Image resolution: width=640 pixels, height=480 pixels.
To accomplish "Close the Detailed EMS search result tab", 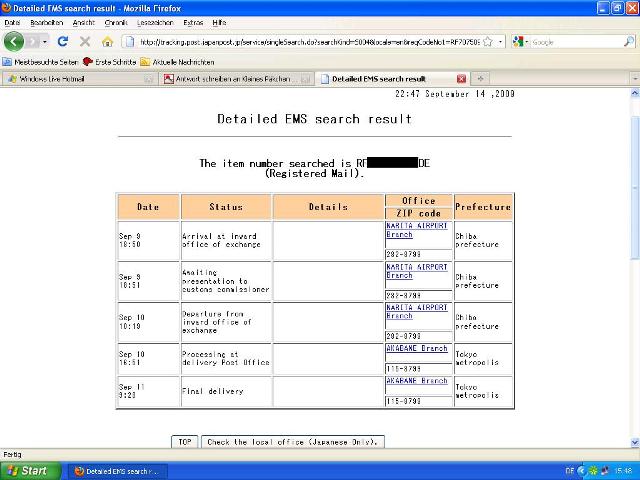I will tap(461, 78).
